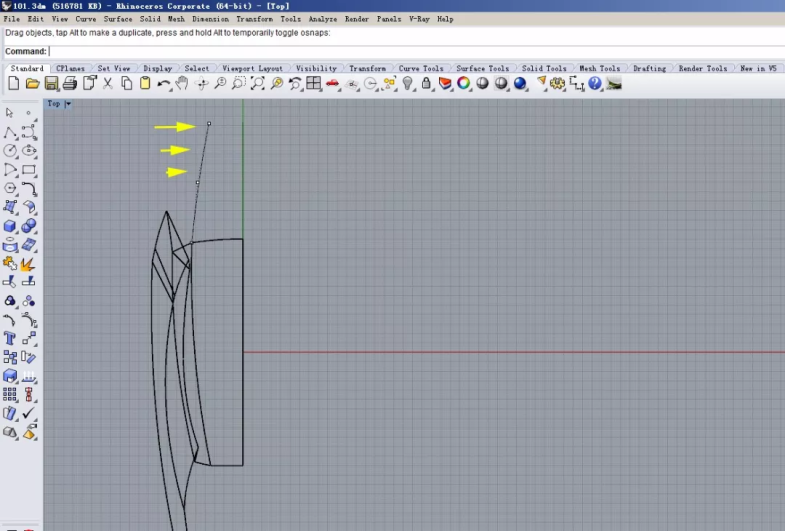Click the Zoom Extents icon

coord(258,84)
